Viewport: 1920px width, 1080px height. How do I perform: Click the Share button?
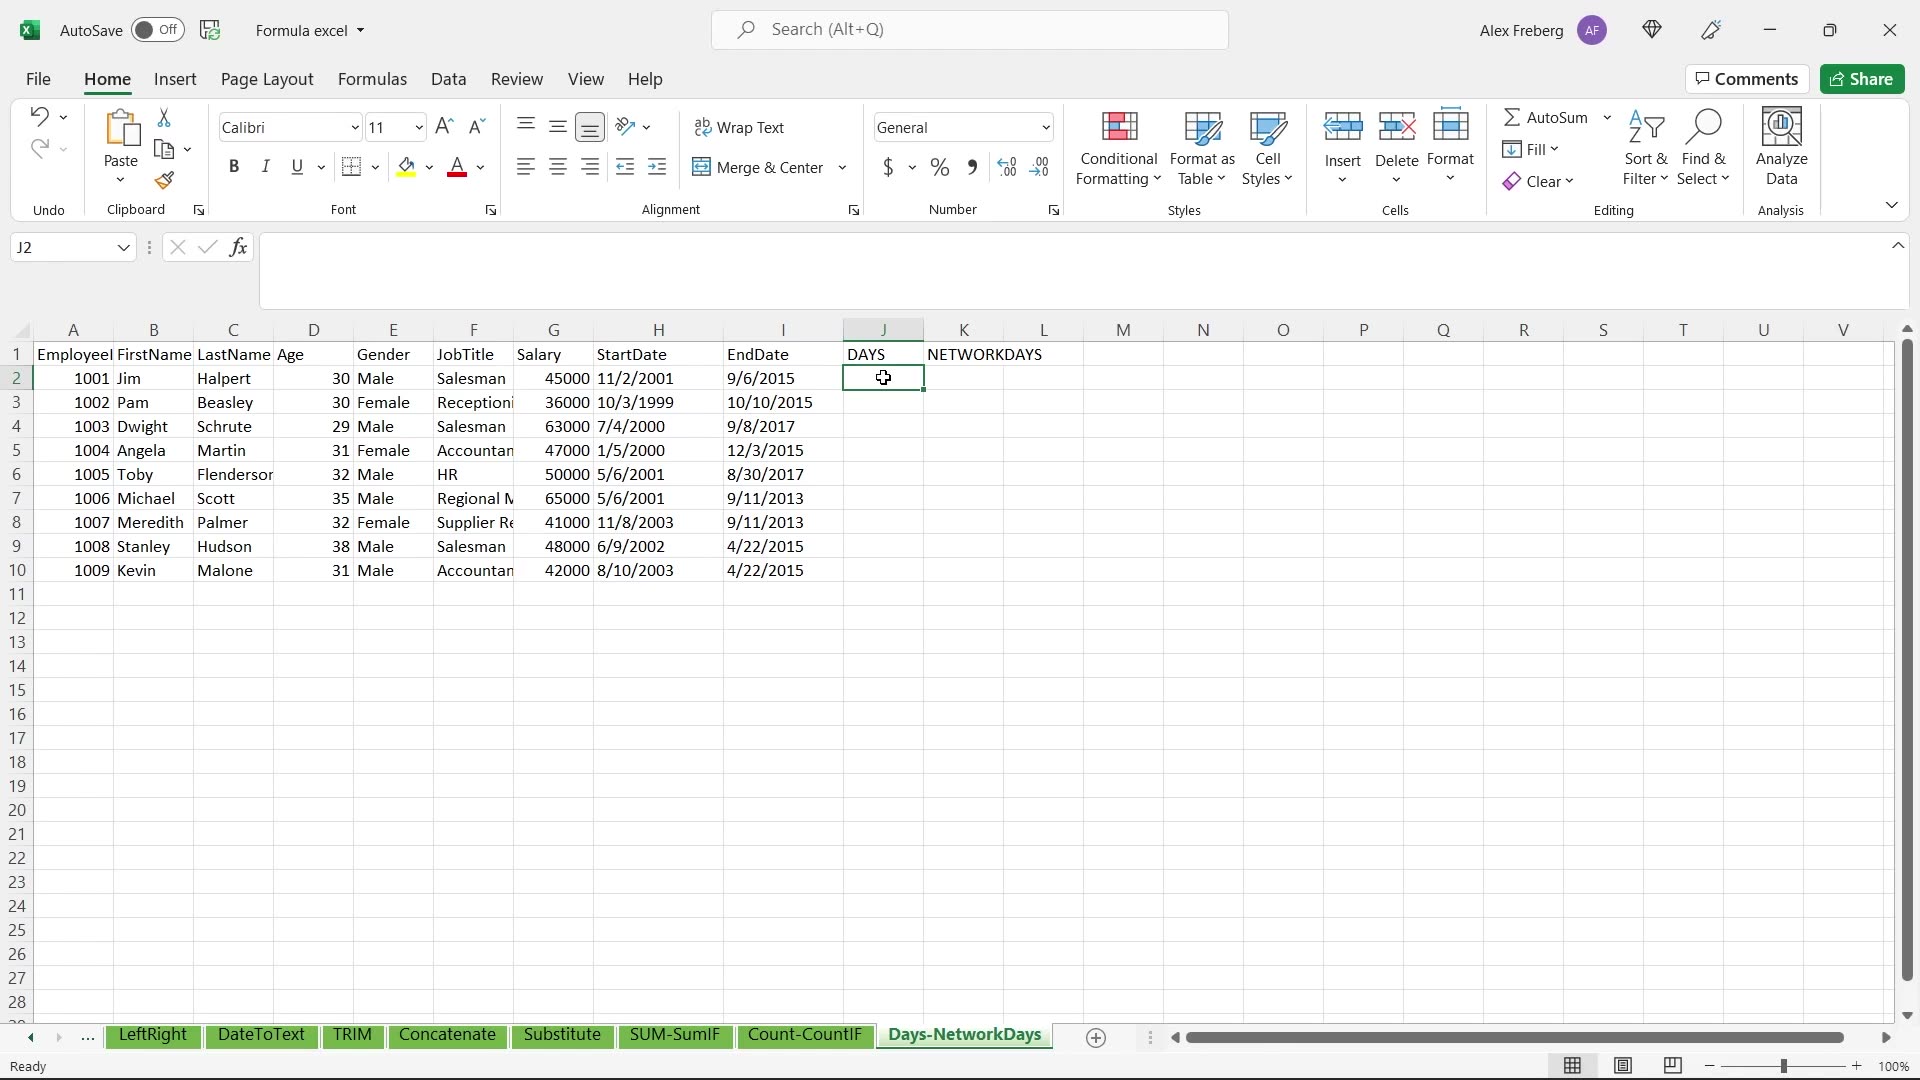[x=1862, y=79]
